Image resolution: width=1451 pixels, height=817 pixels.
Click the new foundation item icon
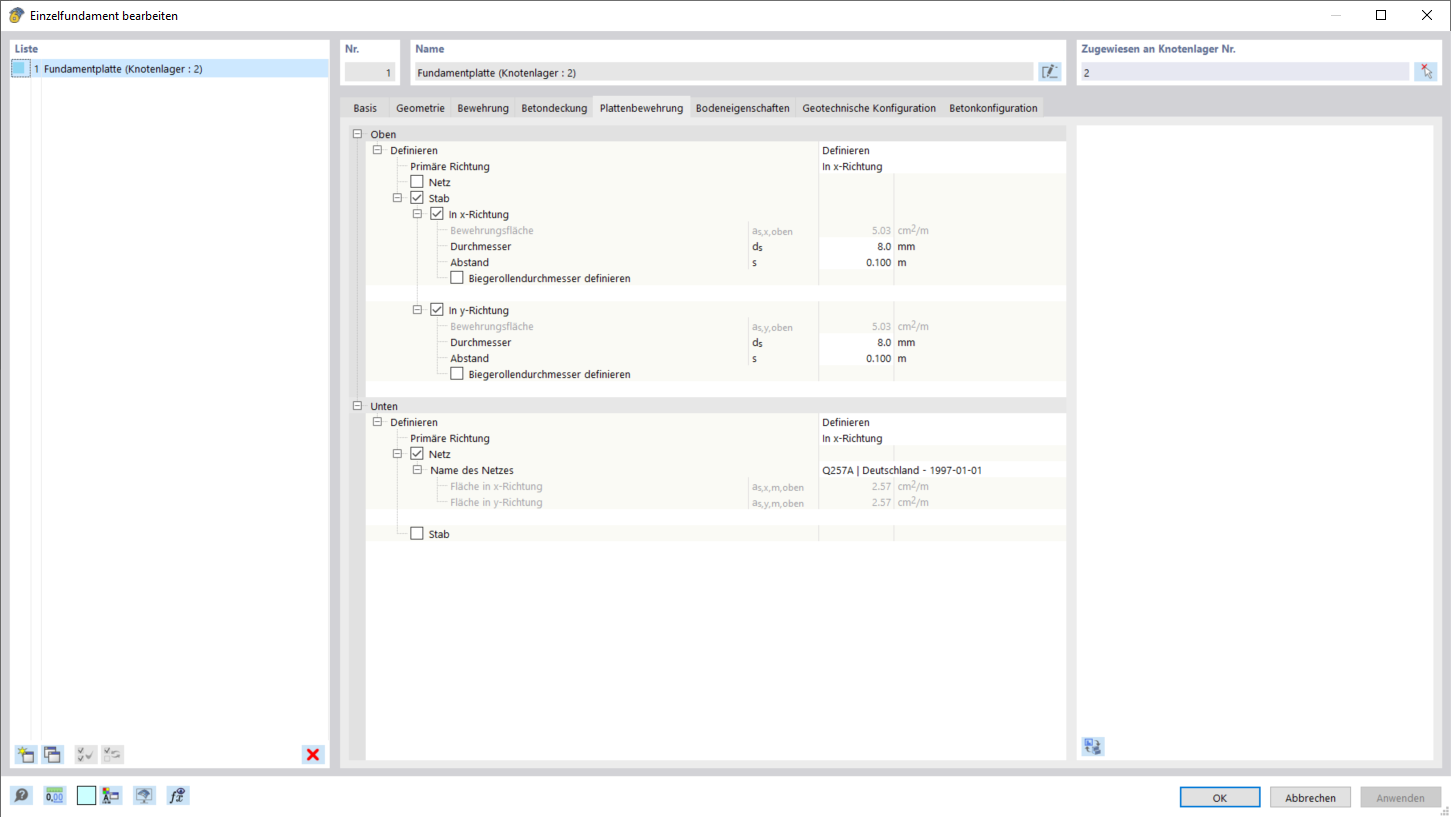[x=25, y=755]
